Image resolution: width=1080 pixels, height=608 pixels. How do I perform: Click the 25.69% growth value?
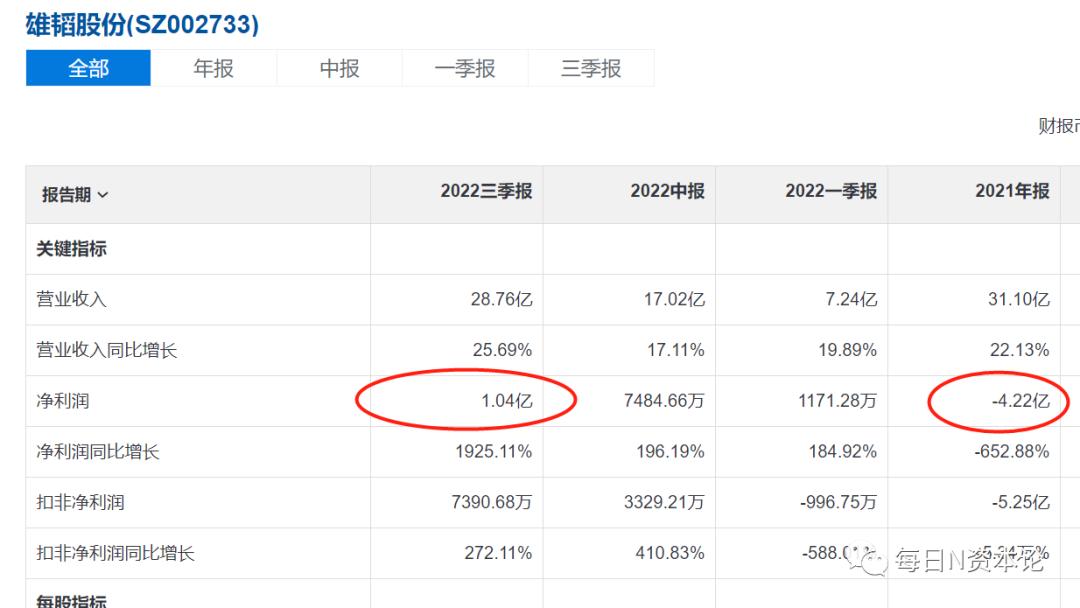point(502,350)
